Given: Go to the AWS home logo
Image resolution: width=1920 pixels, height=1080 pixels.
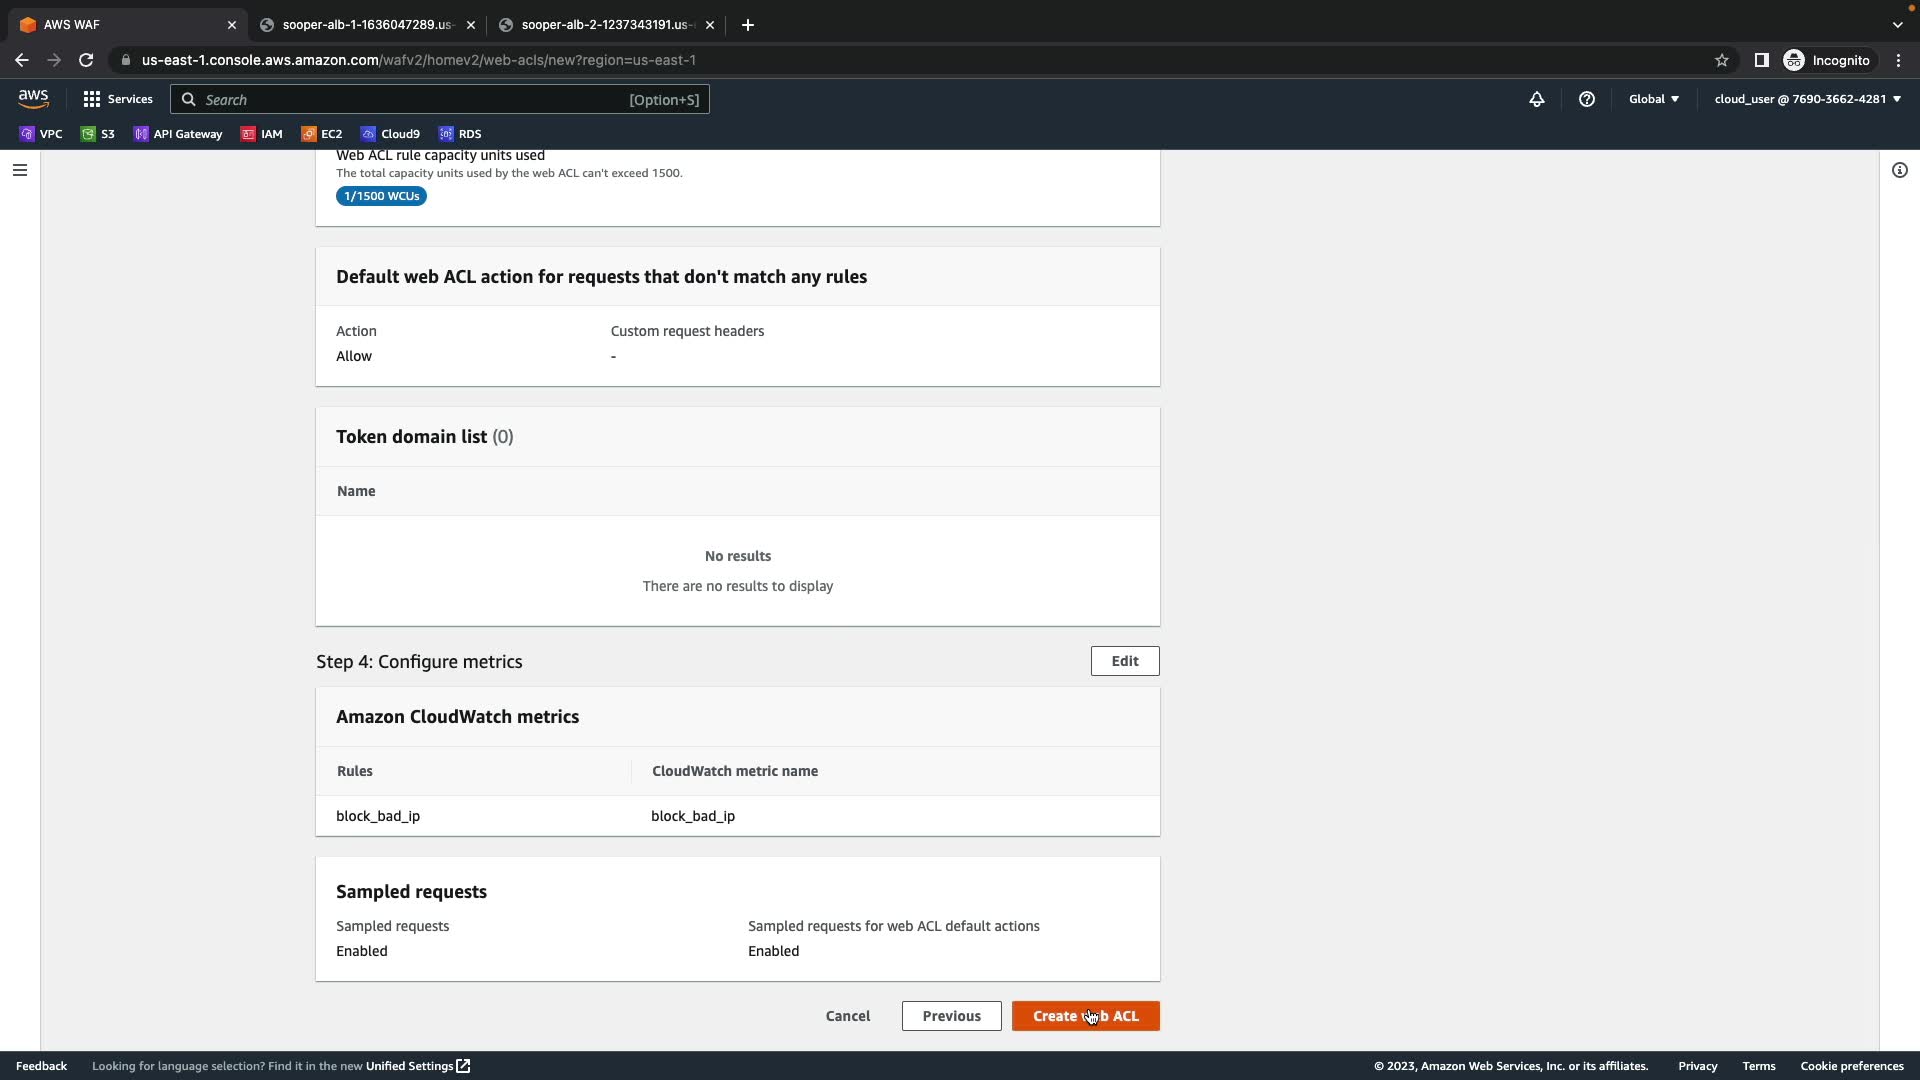Looking at the screenshot, I should coord(33,98).
